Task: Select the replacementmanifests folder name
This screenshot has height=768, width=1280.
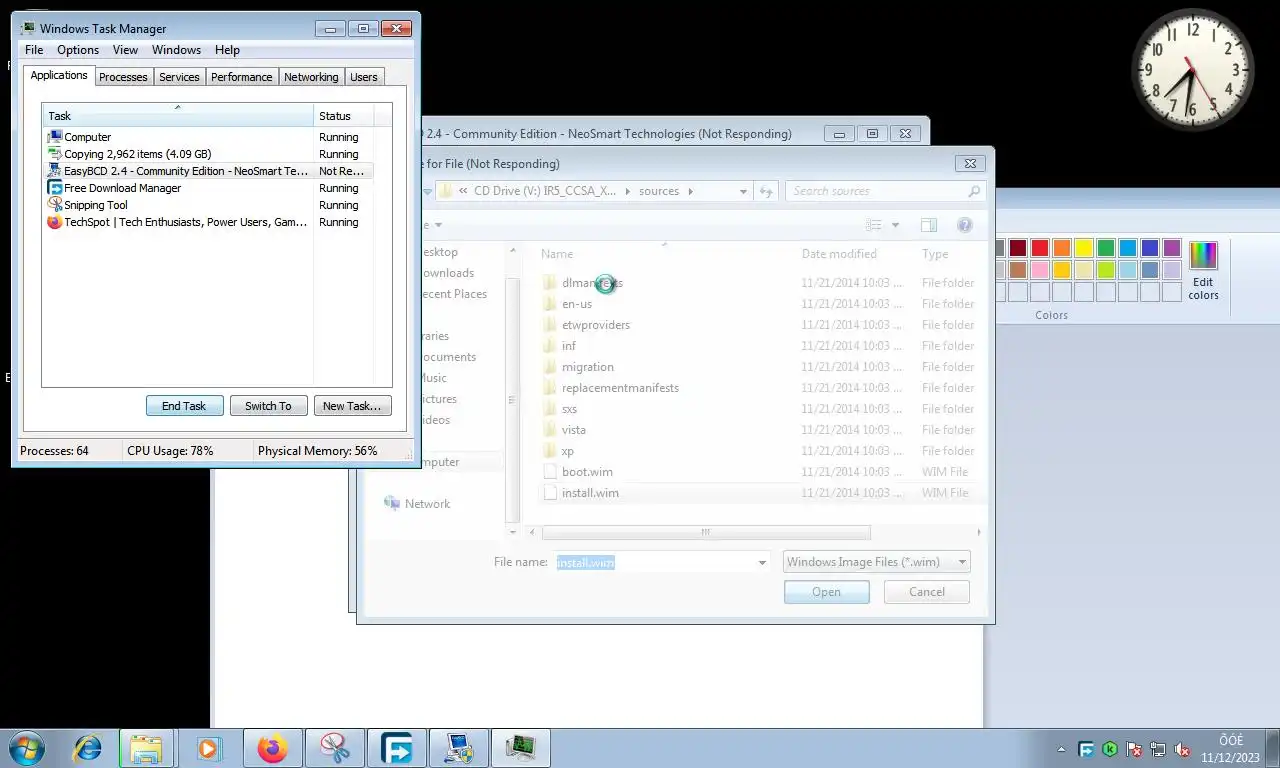Action: [x=620, y=388]
